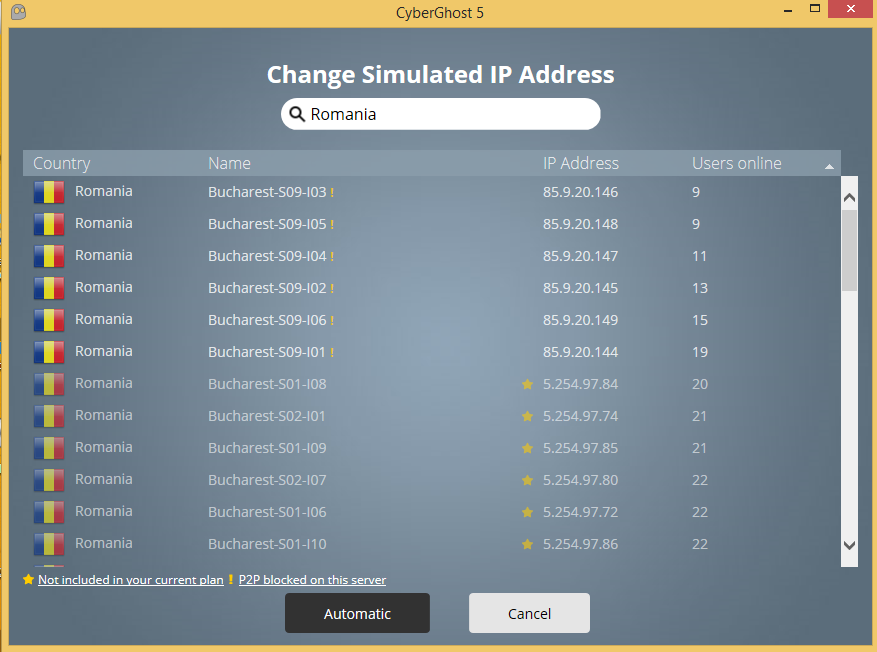Click IP address 85.9.20.149
The image size is (877, 652).
(580, 320)
